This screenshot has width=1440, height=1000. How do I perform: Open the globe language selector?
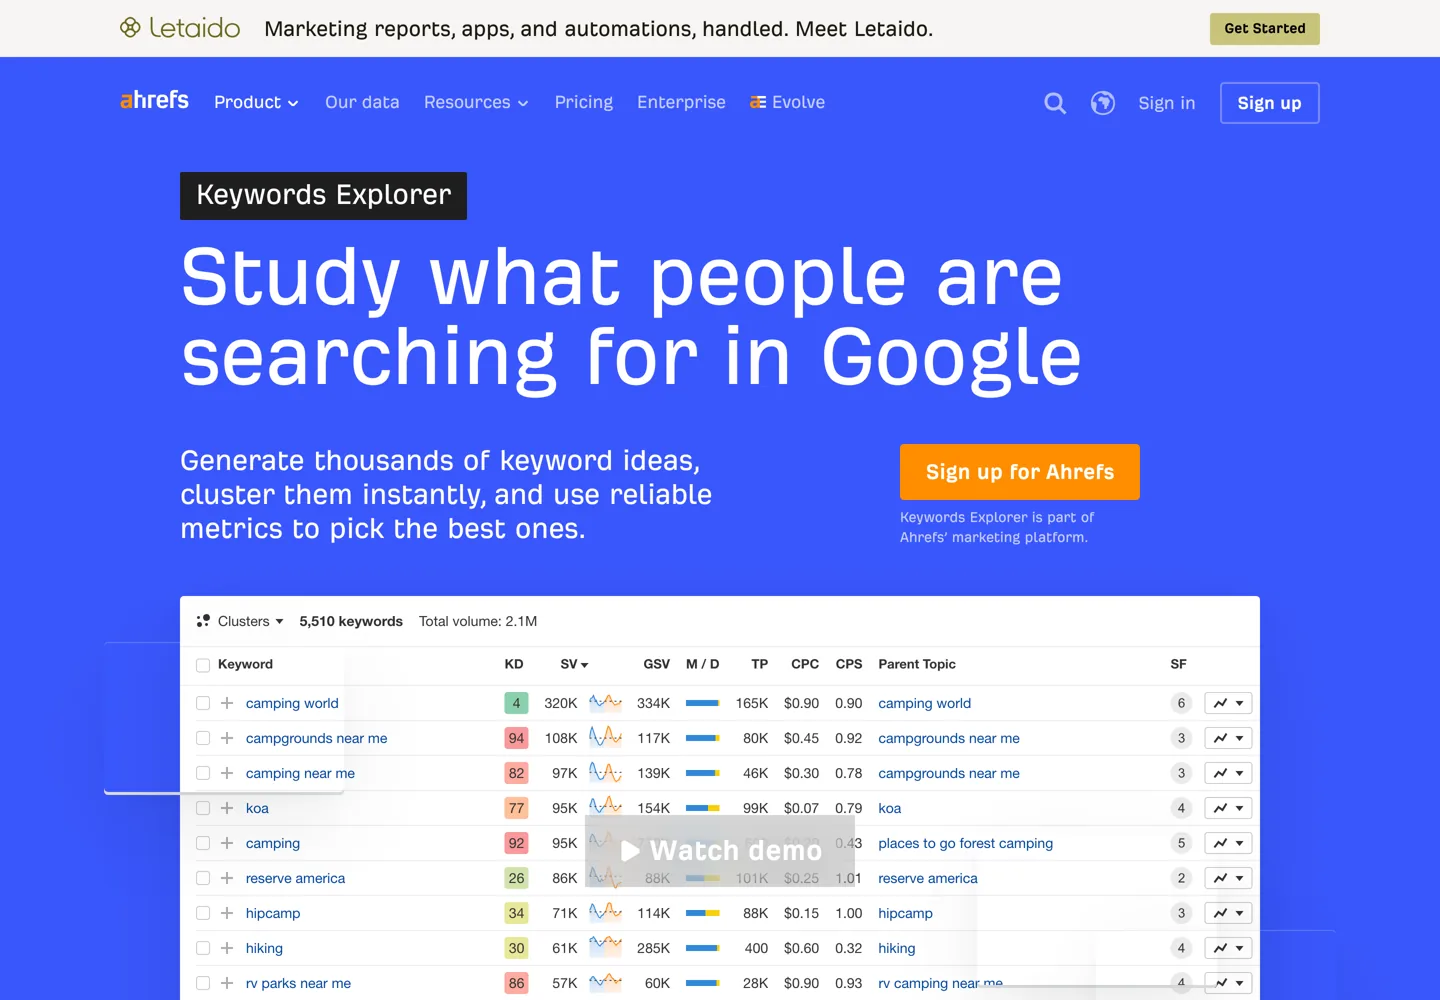pyautogui.click(x=1103, y=103)
